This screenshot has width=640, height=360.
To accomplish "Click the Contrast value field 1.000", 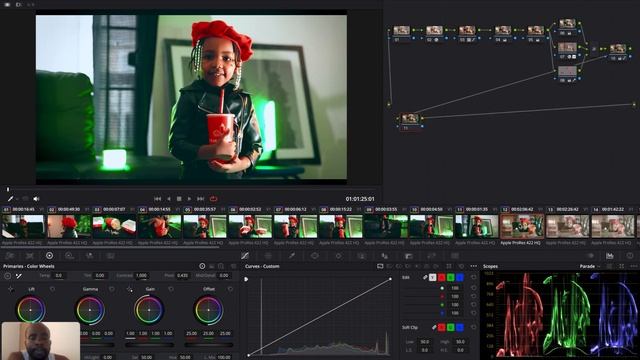I will [142, 276].
